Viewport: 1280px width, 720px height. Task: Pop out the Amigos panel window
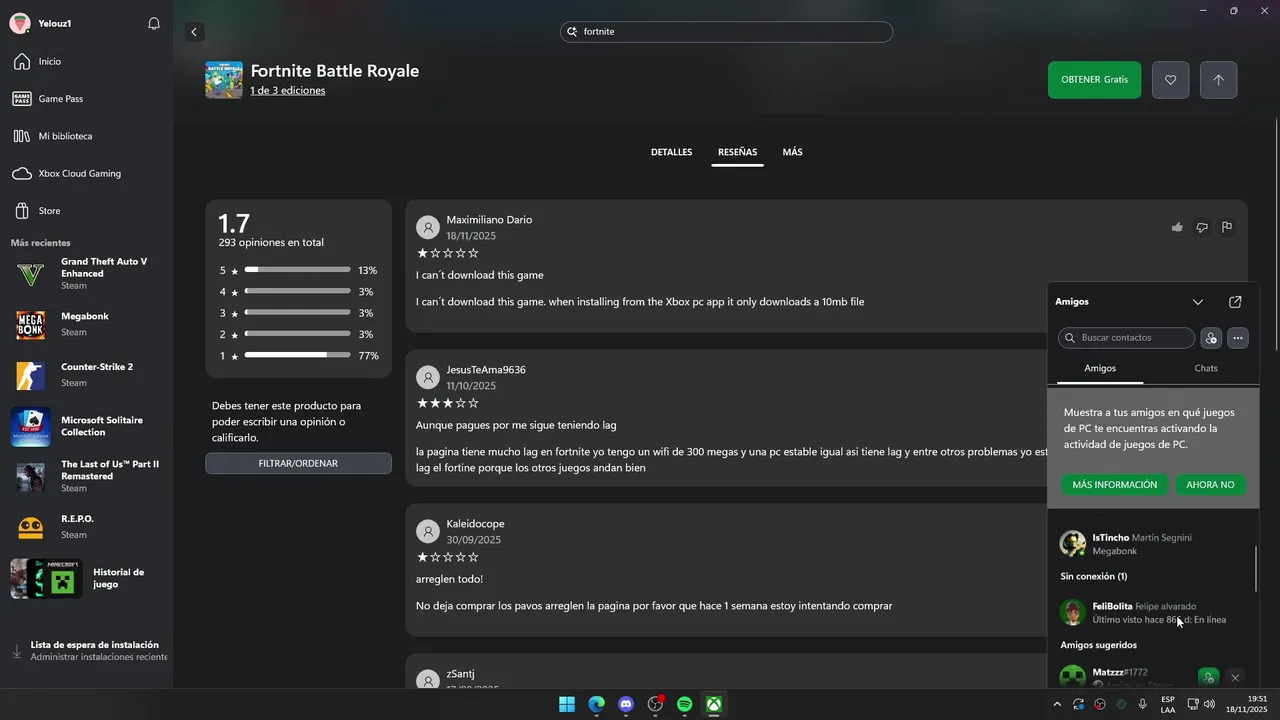coord(1235,301)
